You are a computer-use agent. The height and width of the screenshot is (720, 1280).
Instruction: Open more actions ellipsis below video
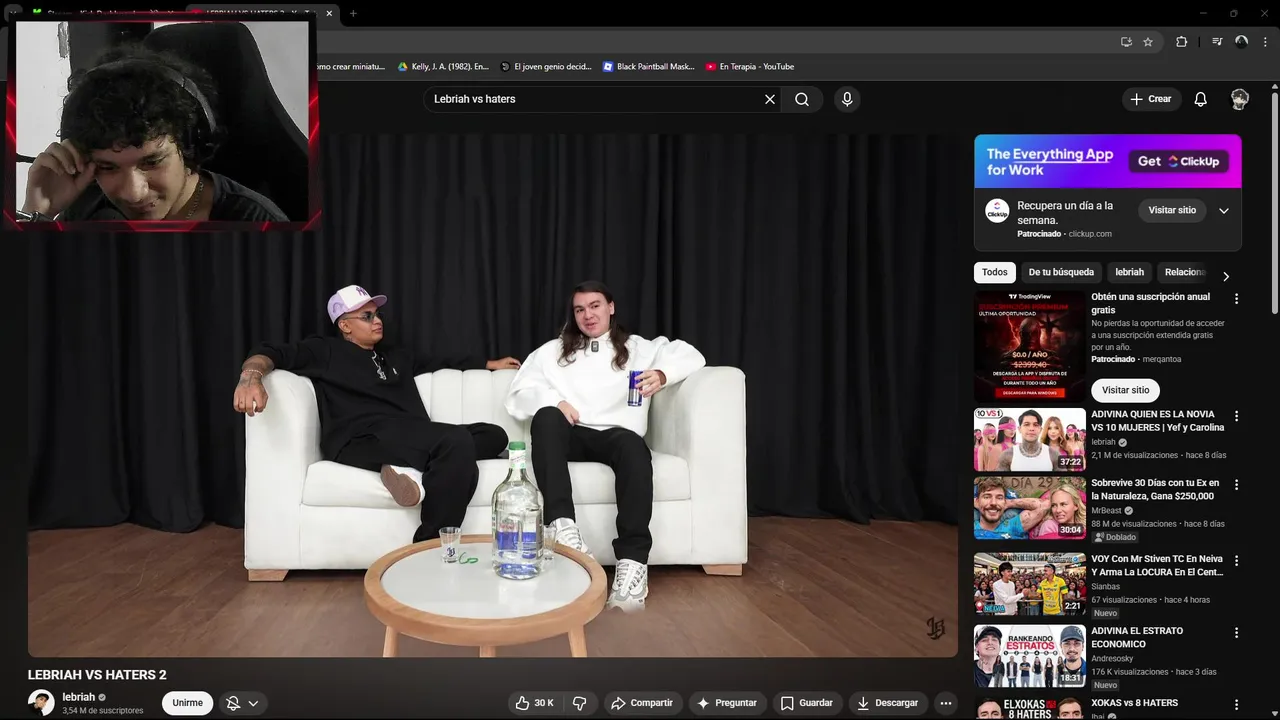(946, 703)
